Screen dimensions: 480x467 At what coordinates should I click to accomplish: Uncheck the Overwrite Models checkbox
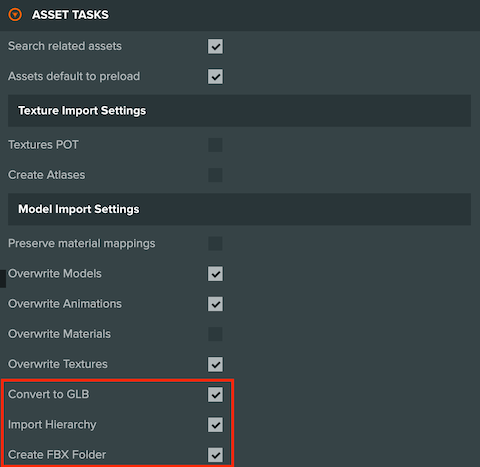pos(215,274)
